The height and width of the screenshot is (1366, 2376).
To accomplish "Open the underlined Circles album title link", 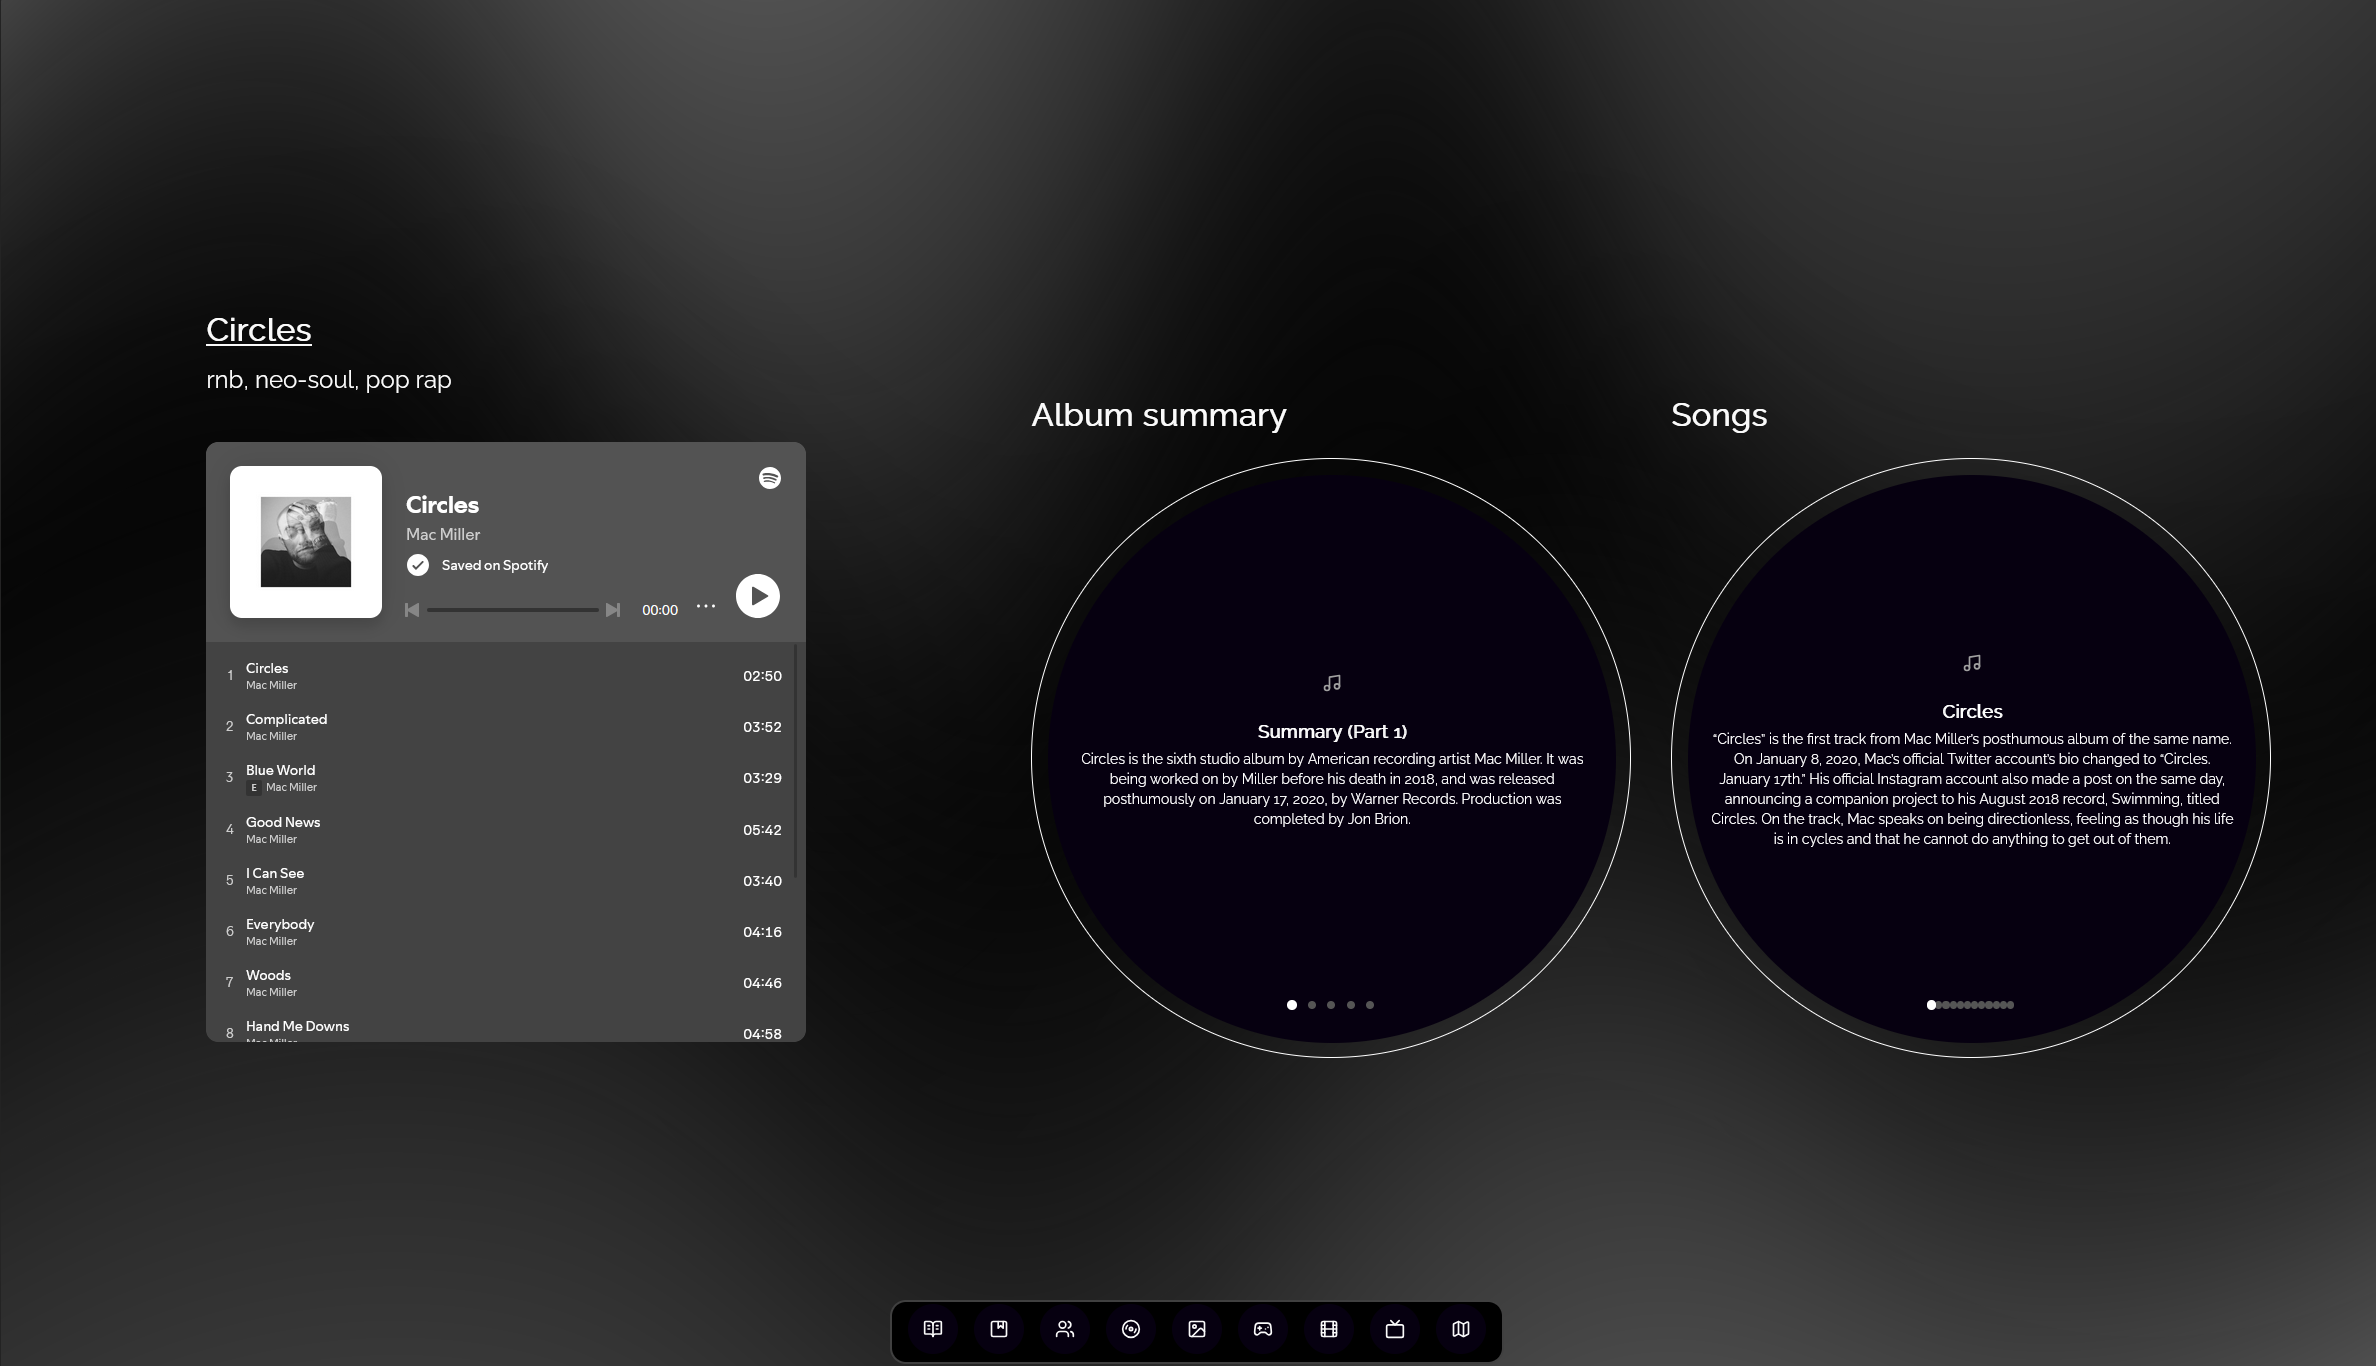I will click(259, 330).
